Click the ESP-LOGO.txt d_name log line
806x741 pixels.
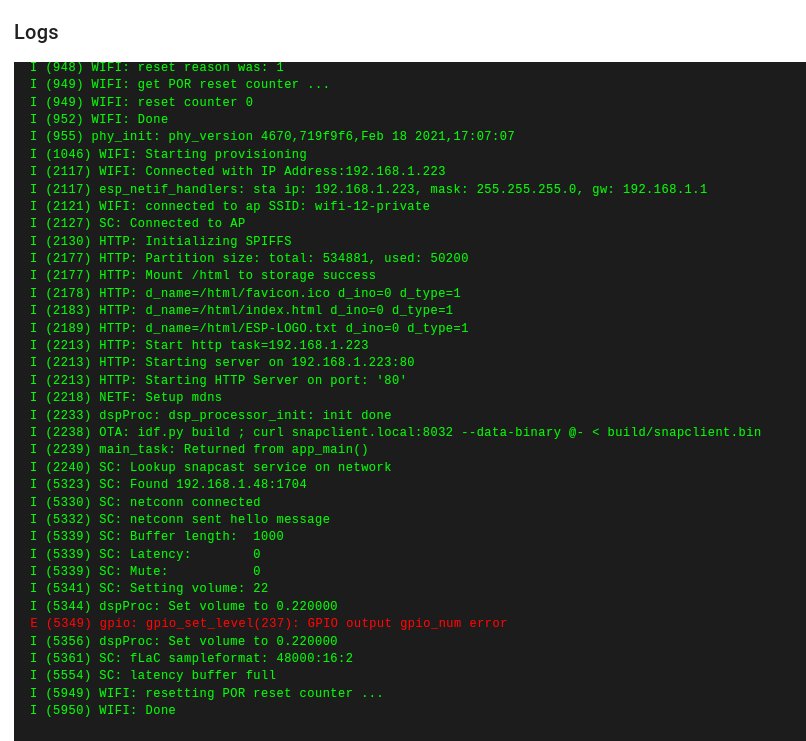coord(249,328)
